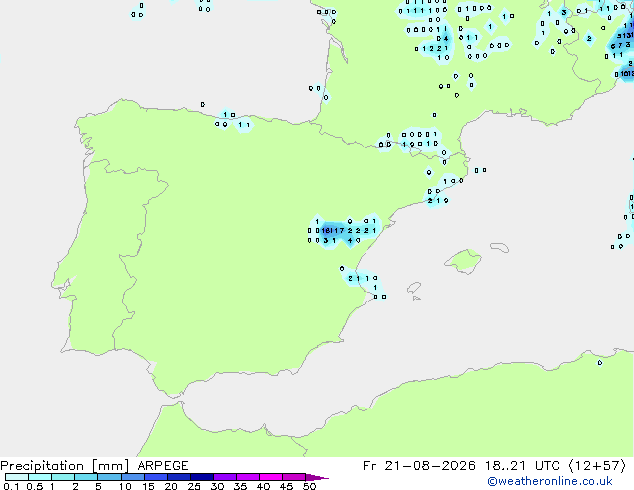Click the '45' legend scale label
Image resolution: width=634 pixels, height=490 pixels.
pyautogui.click(x=286, y=486)
